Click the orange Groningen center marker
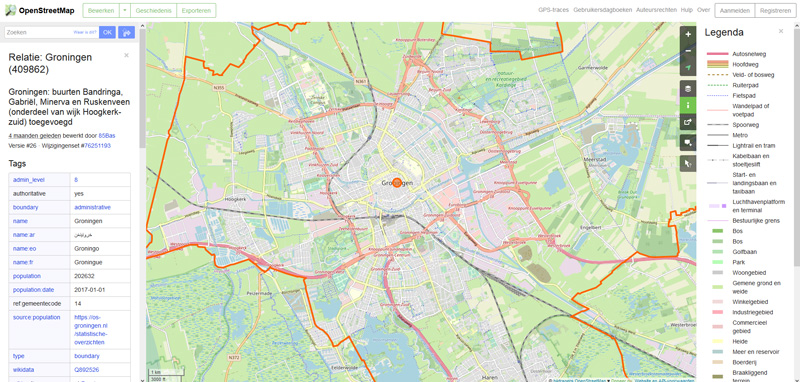 coord(397,183)
